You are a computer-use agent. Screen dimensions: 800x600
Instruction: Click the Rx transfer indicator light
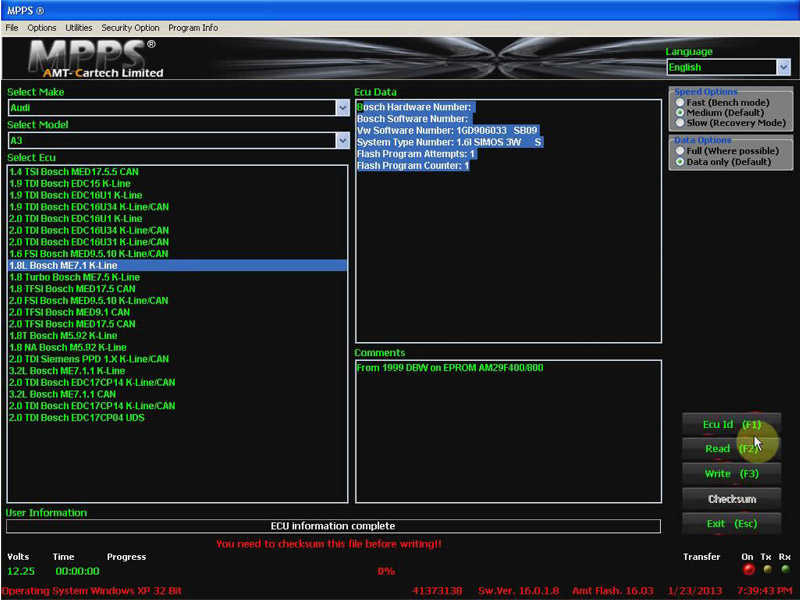point(785,569)
